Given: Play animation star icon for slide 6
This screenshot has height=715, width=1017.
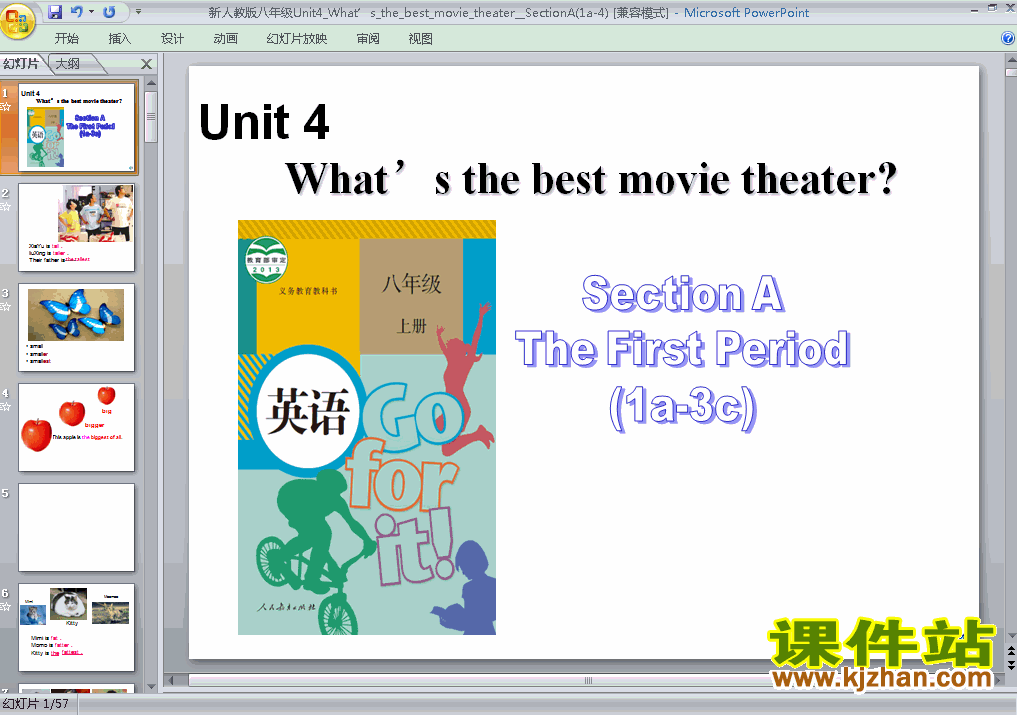Looking at the screenshot, I should click(6, 607).
